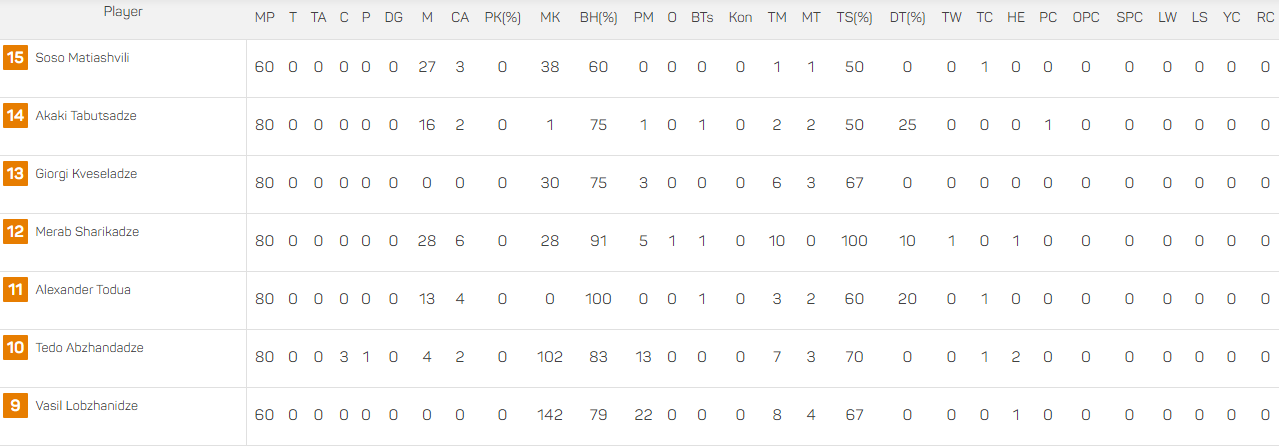The width and height of the screenshot is (1279, 446).
Task: Sort by the PK(%) column header
Action: point(502,18)
